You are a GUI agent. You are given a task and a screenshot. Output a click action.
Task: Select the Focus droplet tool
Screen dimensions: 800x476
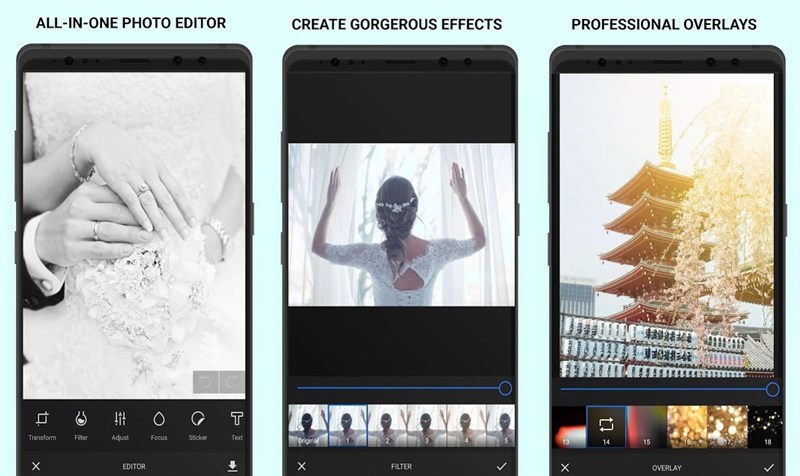pyautogui.click(x=159, y=425)
